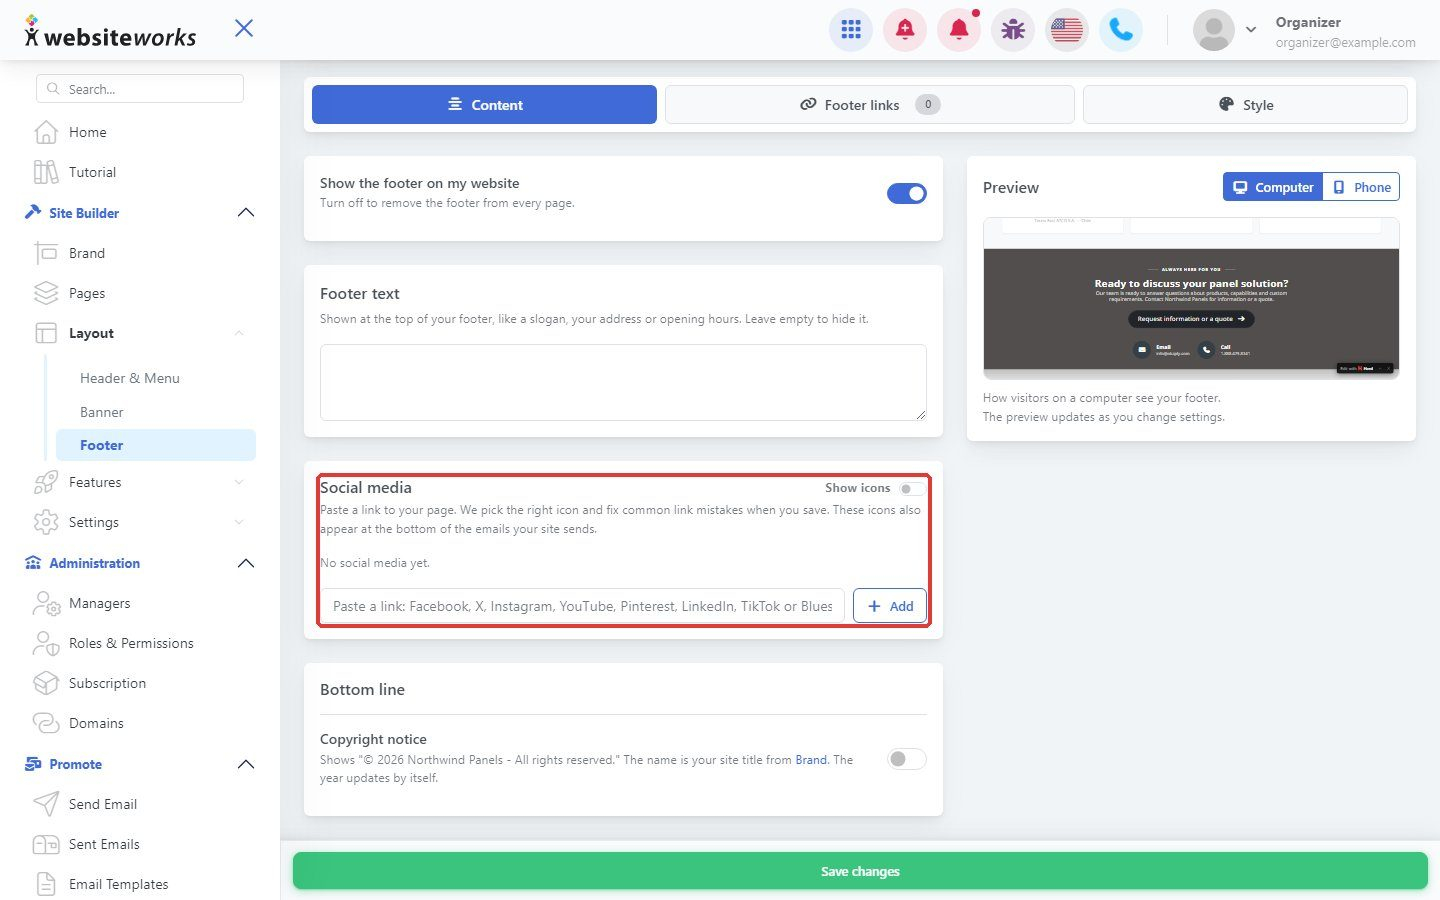1440x900 pixels.
Task: Click the phone support icon
Action: (1121, 30)
